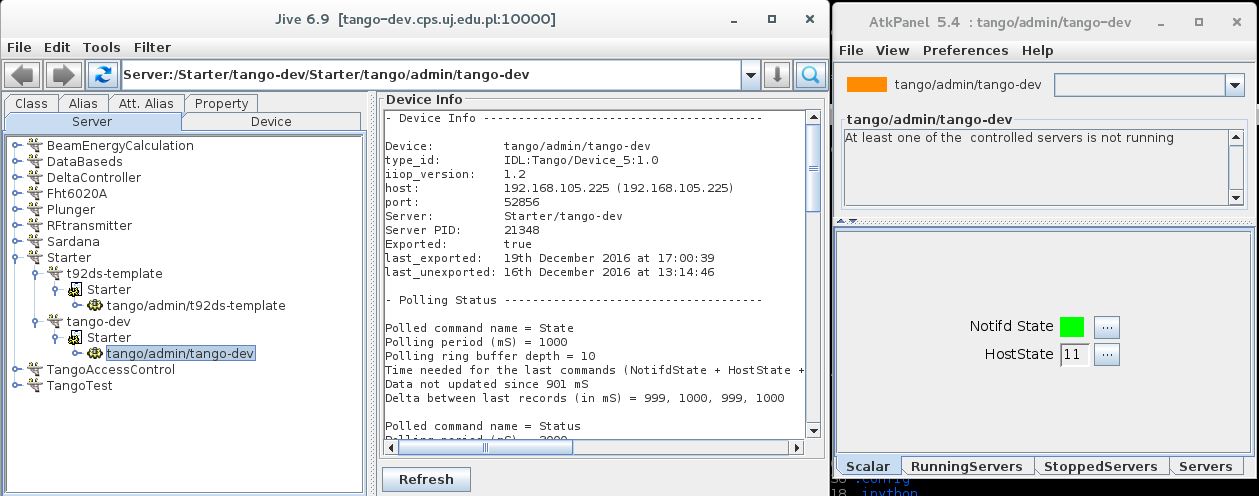Open AtkPanel Preferences menu
Viewport: 1259px width, 496px height.
pyautogui.click(x=965, y=50)
